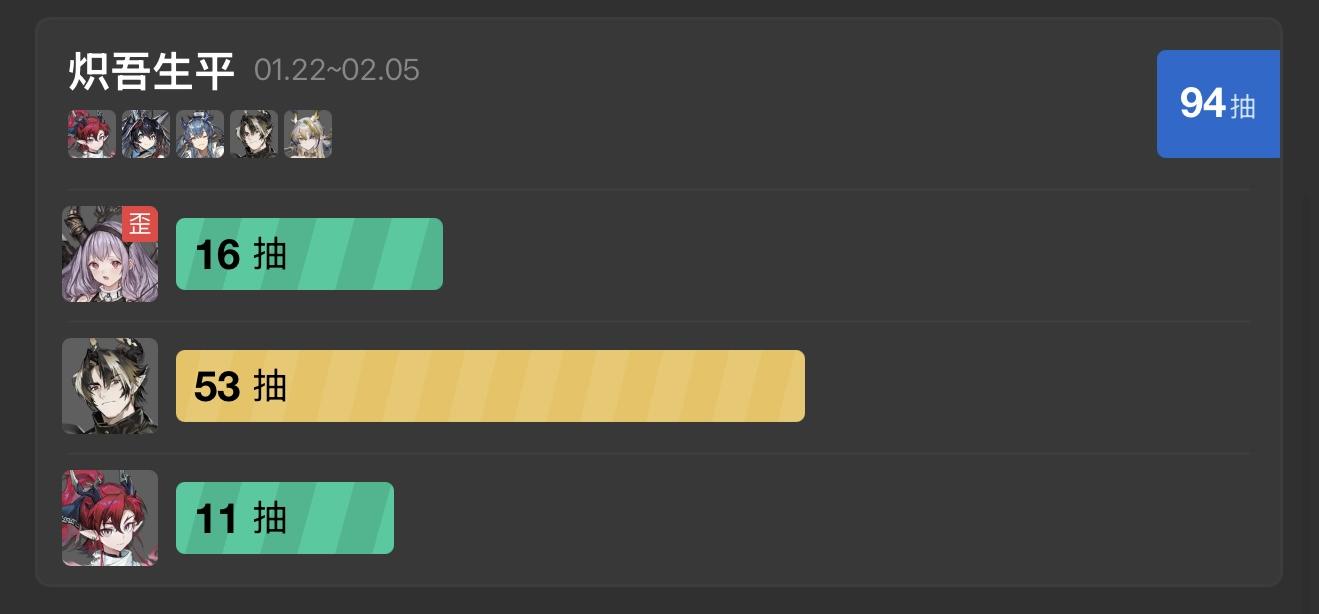
Task: Click the blue 94 抽 total badge
Action: click(1218, 104)
